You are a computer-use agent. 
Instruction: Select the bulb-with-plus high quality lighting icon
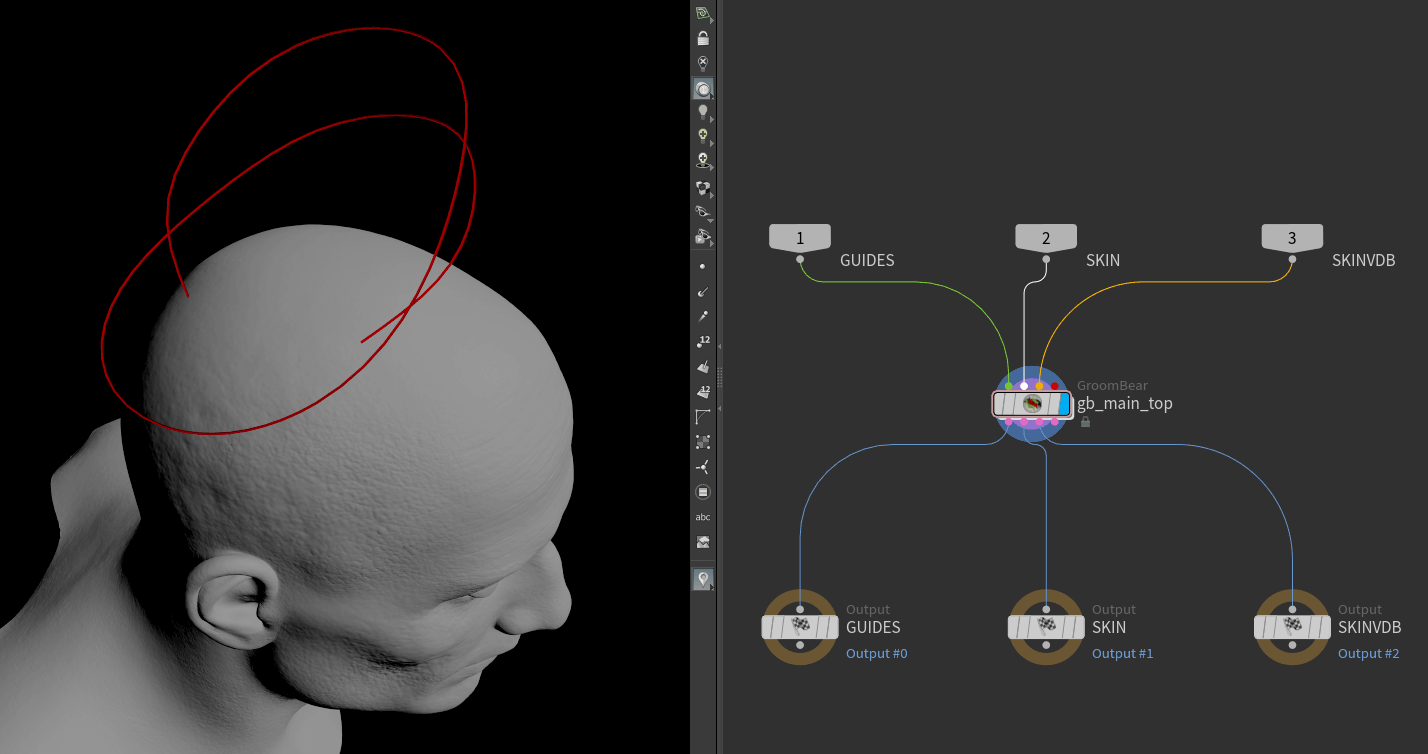tap(703, 136)
